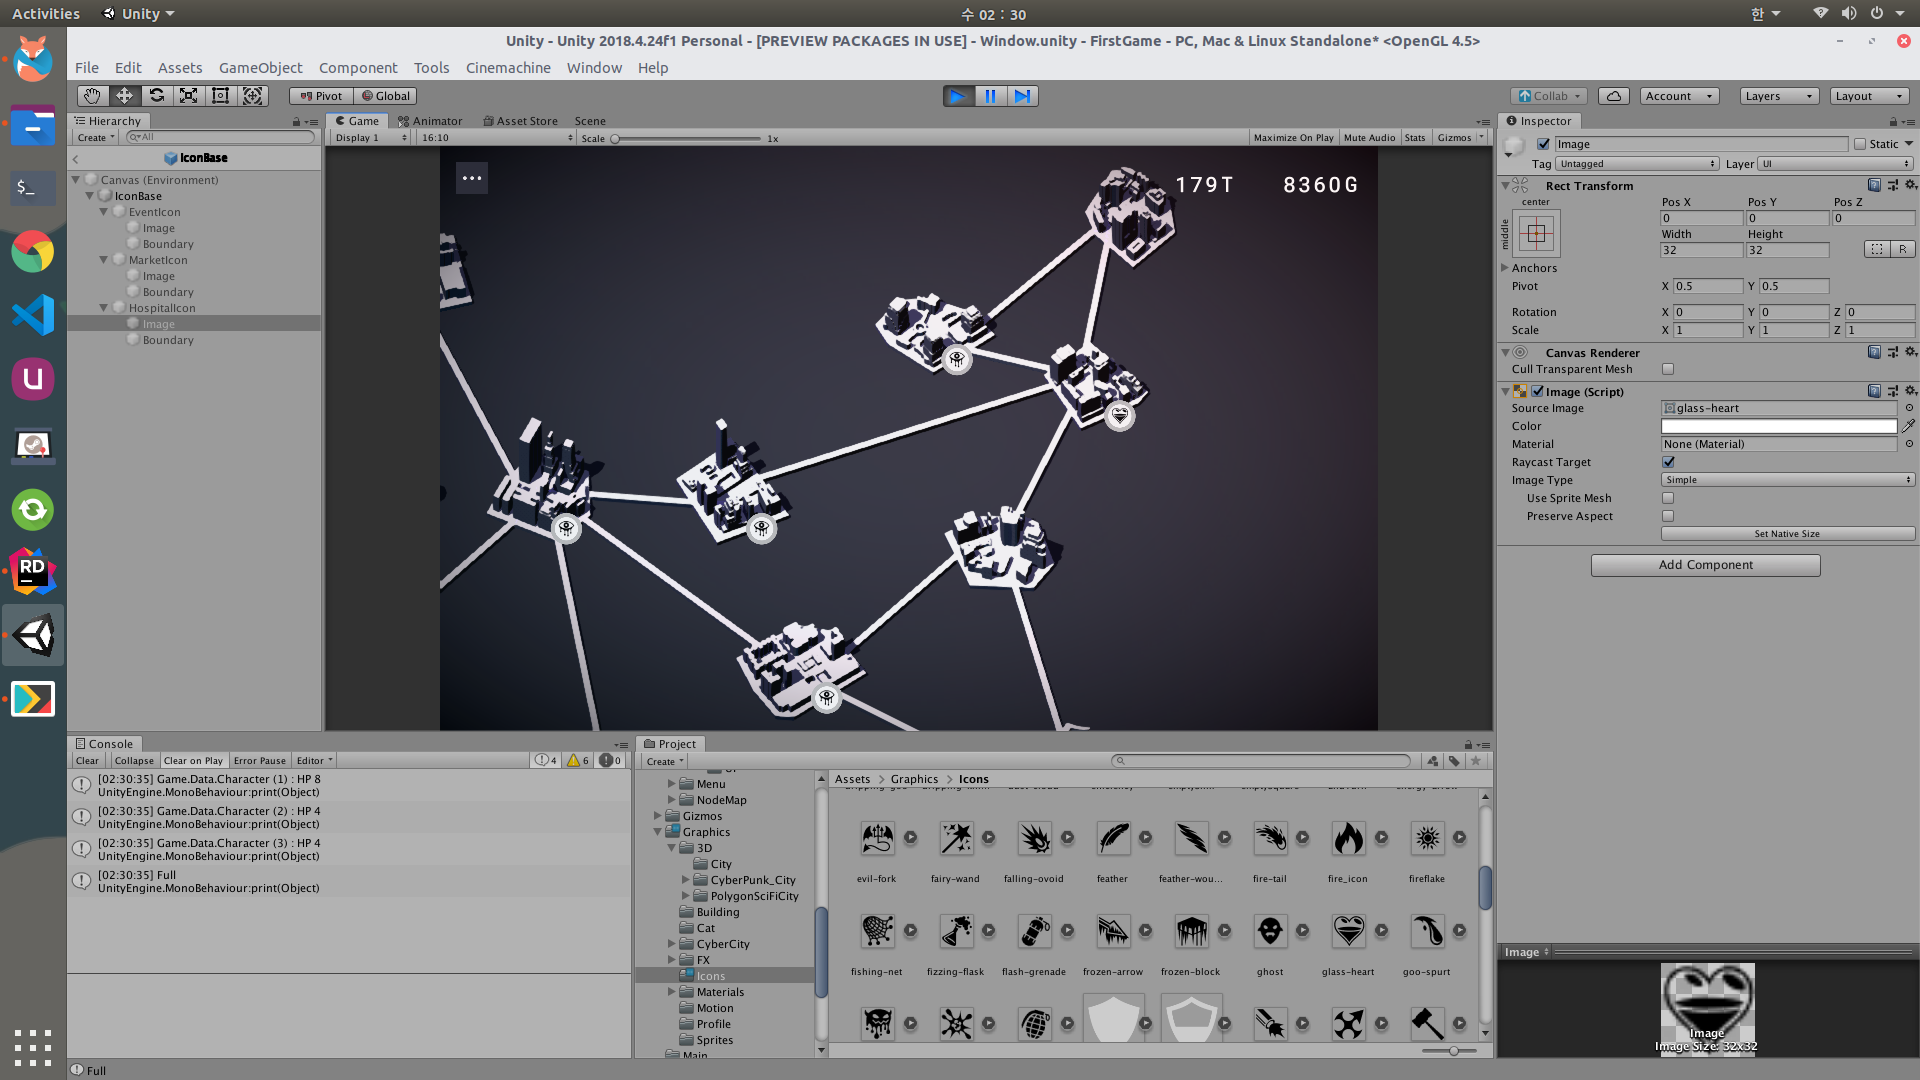The width and height of the screenshot is (1920, 1080).
Task: Switch to the Asset Store tab
Action: [520, 121]
